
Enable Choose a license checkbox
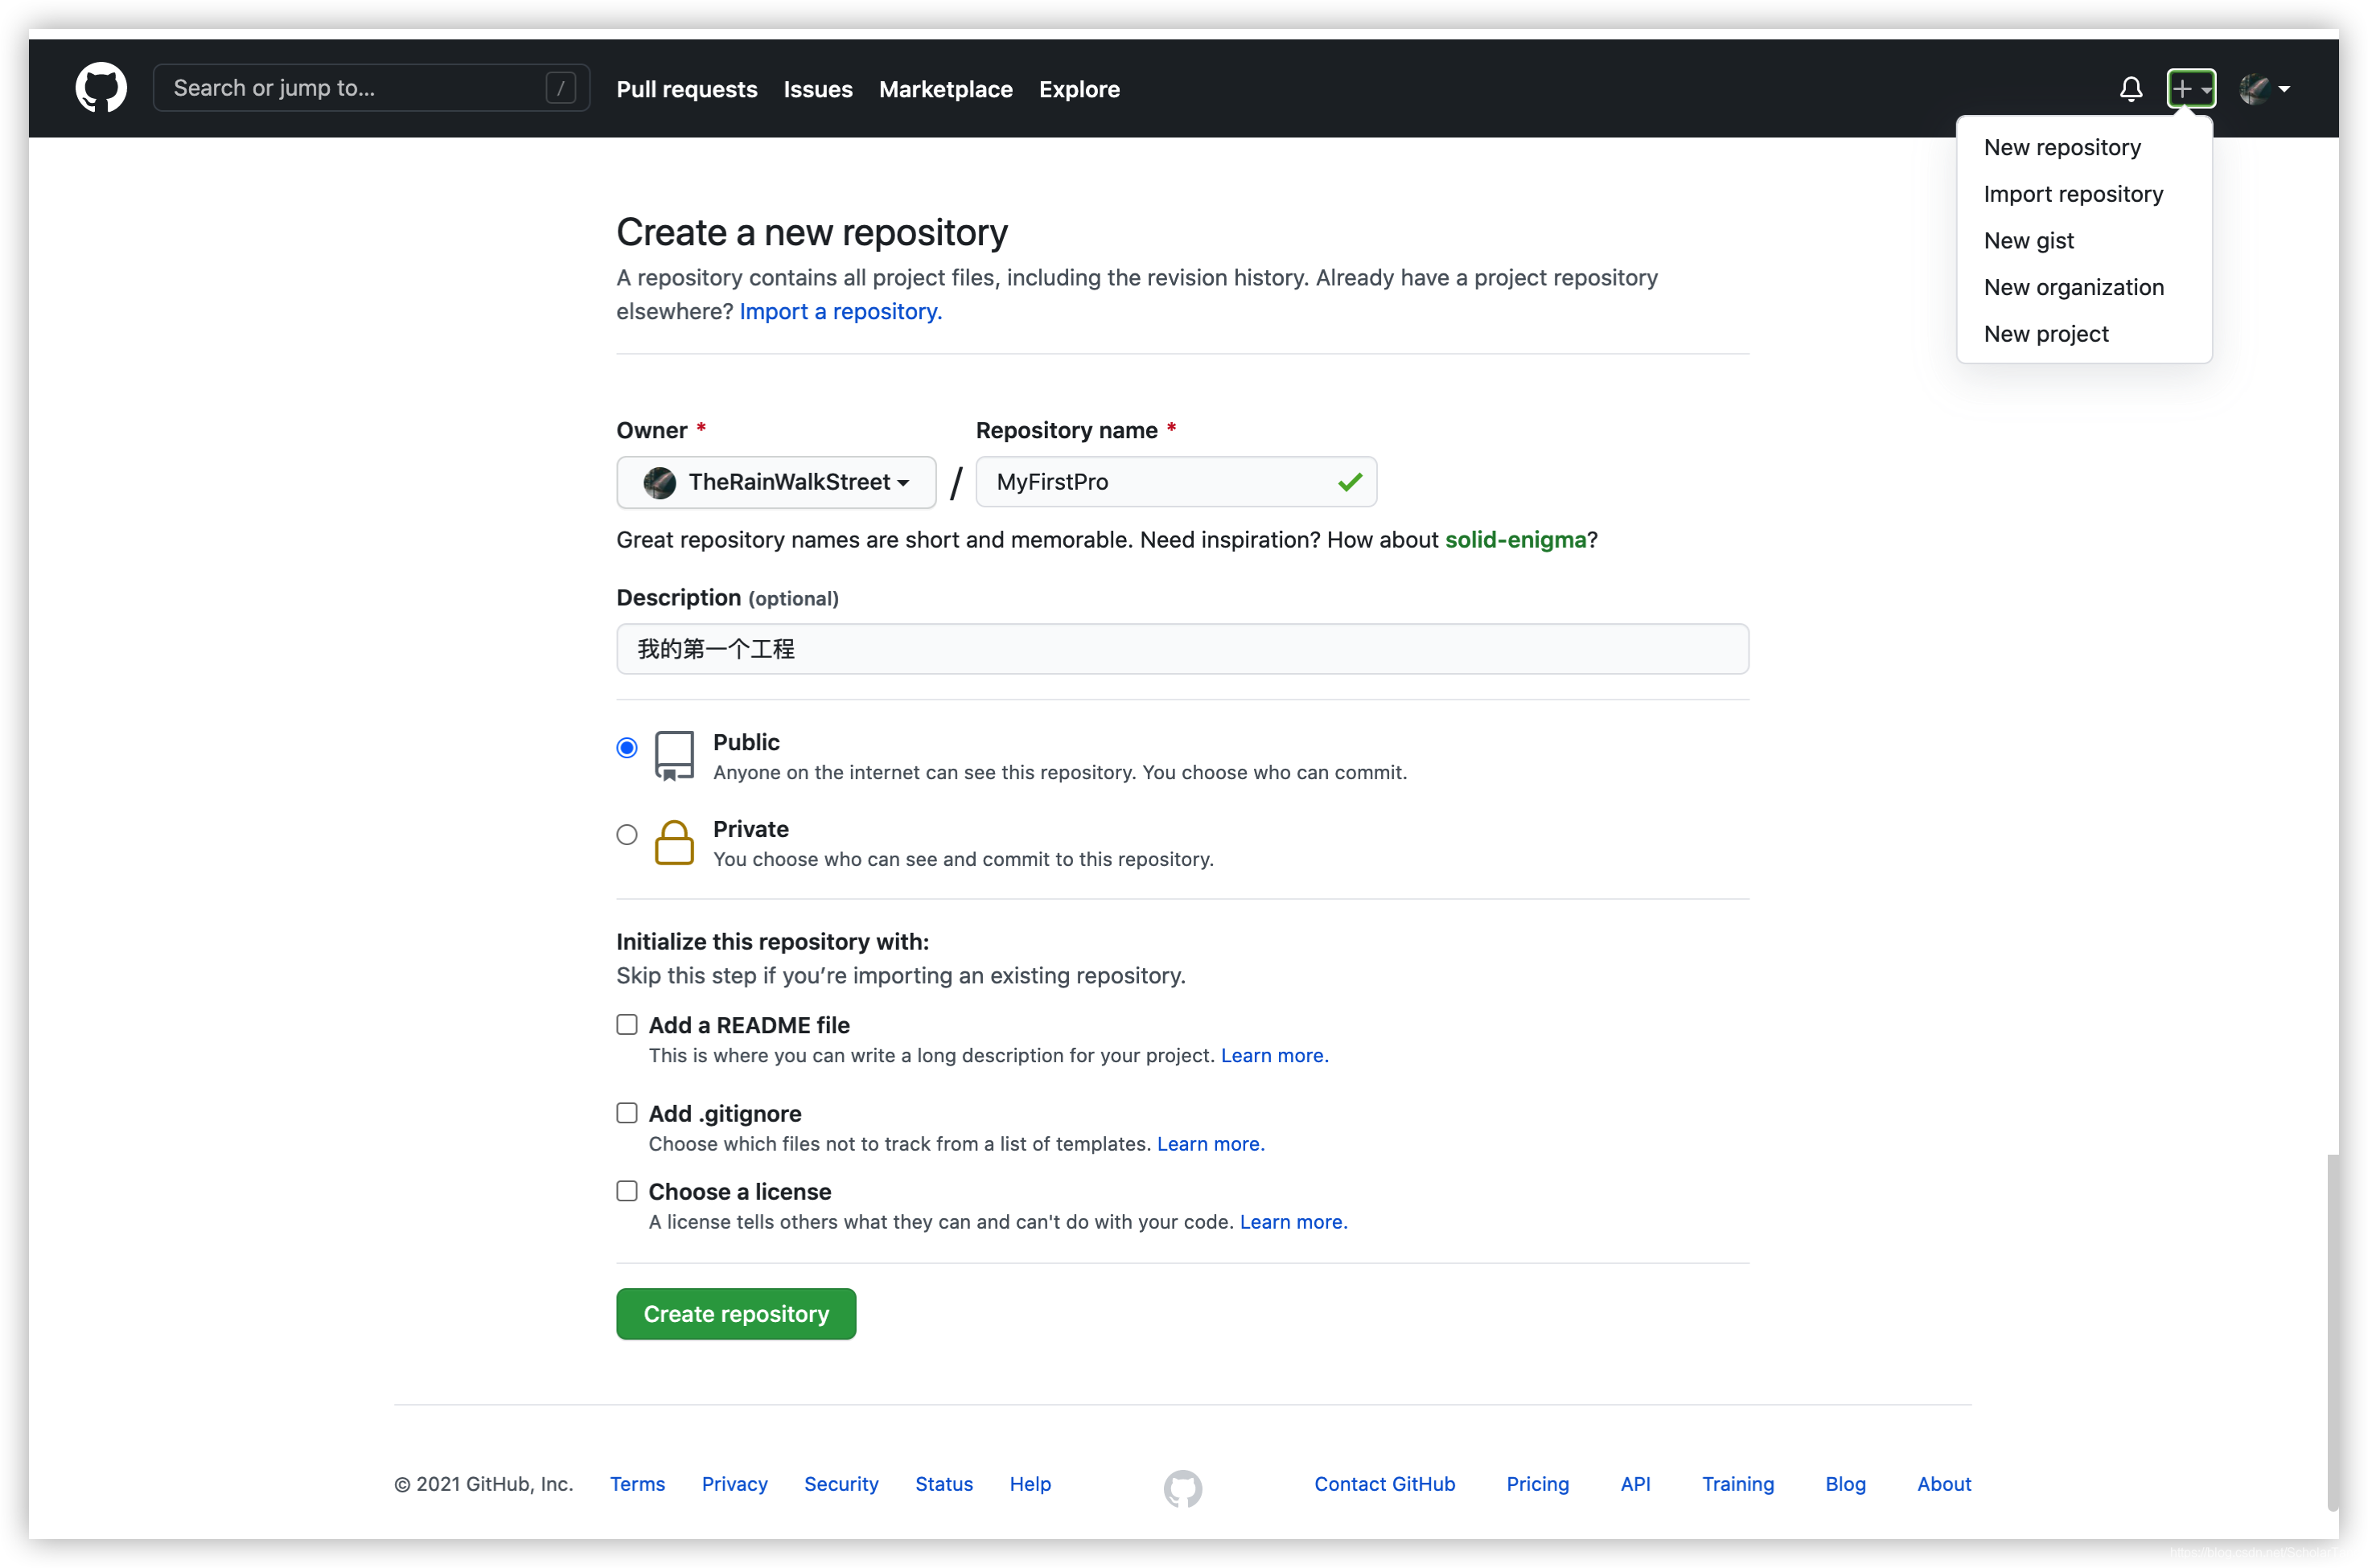[x=626, y=1190]
